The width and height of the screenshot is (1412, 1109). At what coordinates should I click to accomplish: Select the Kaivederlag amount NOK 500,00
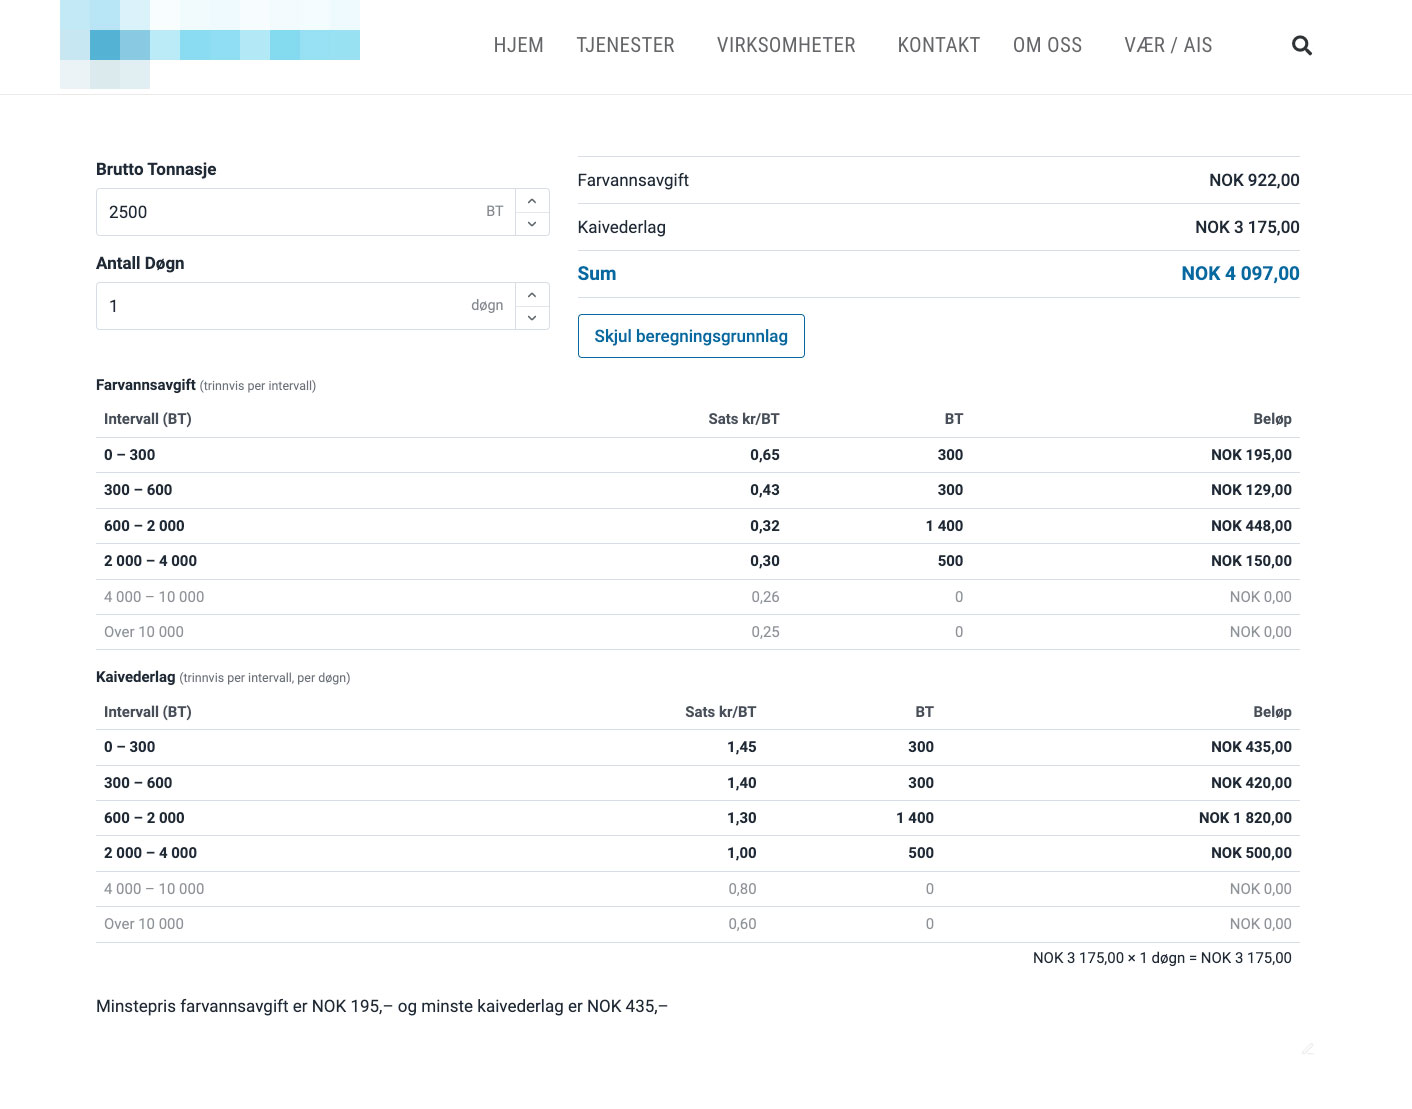coord(1251,853)
